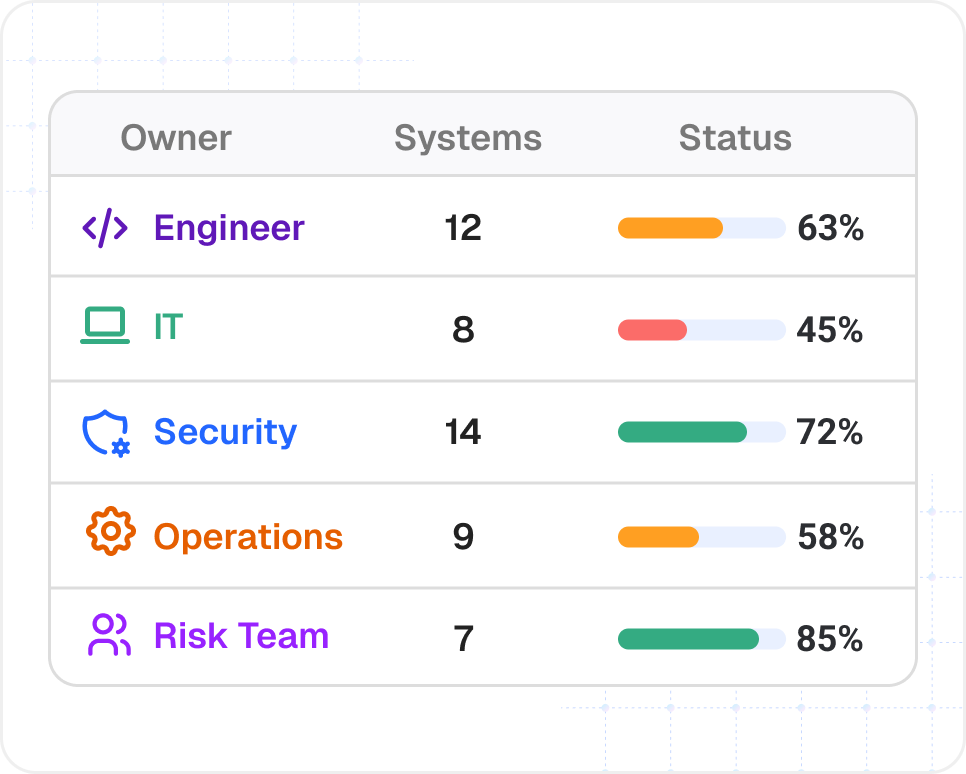Click the 45% status value

(x=830, y=330)
